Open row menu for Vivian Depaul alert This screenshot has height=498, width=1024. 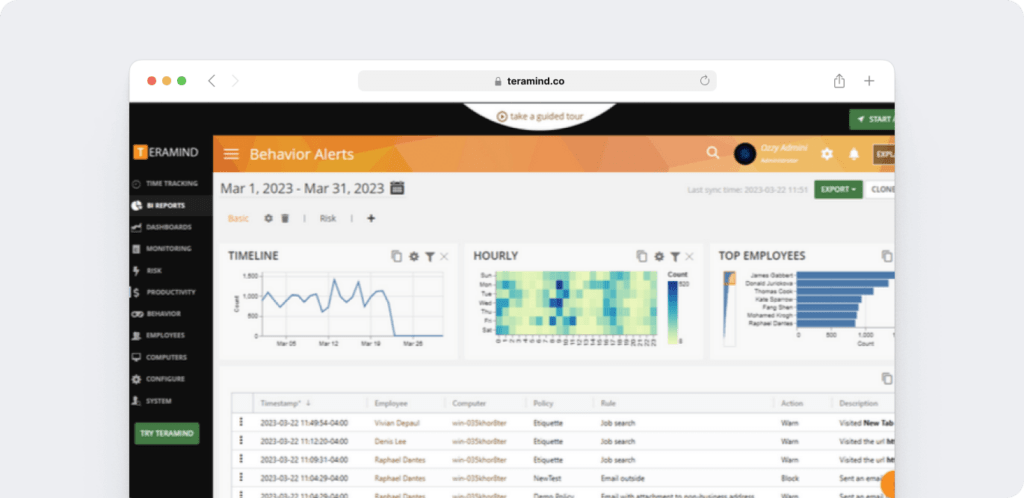[x=241, y=423]
